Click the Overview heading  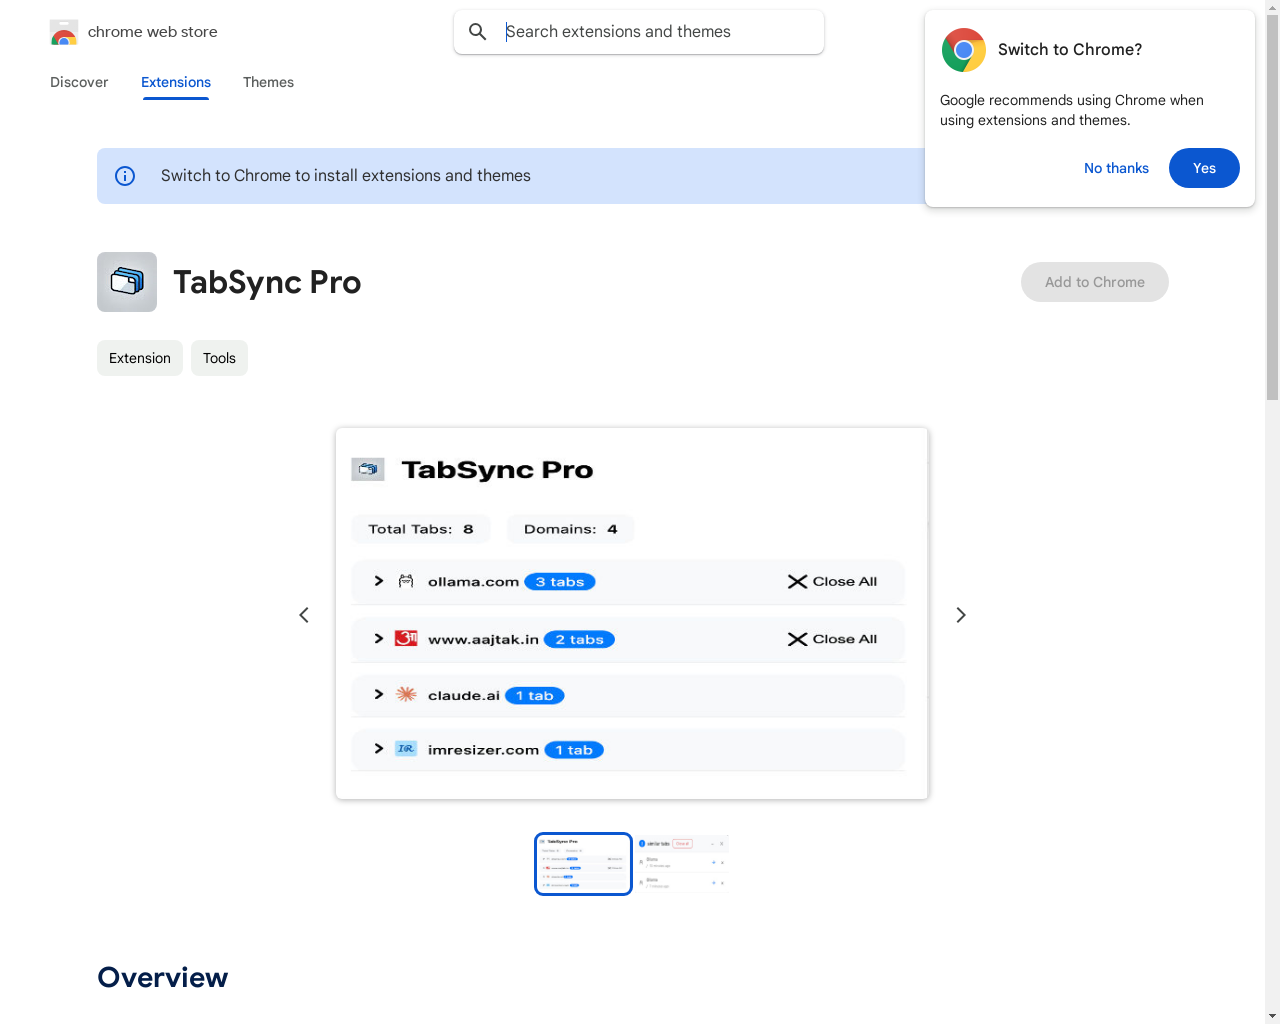(x=163, y=977)
